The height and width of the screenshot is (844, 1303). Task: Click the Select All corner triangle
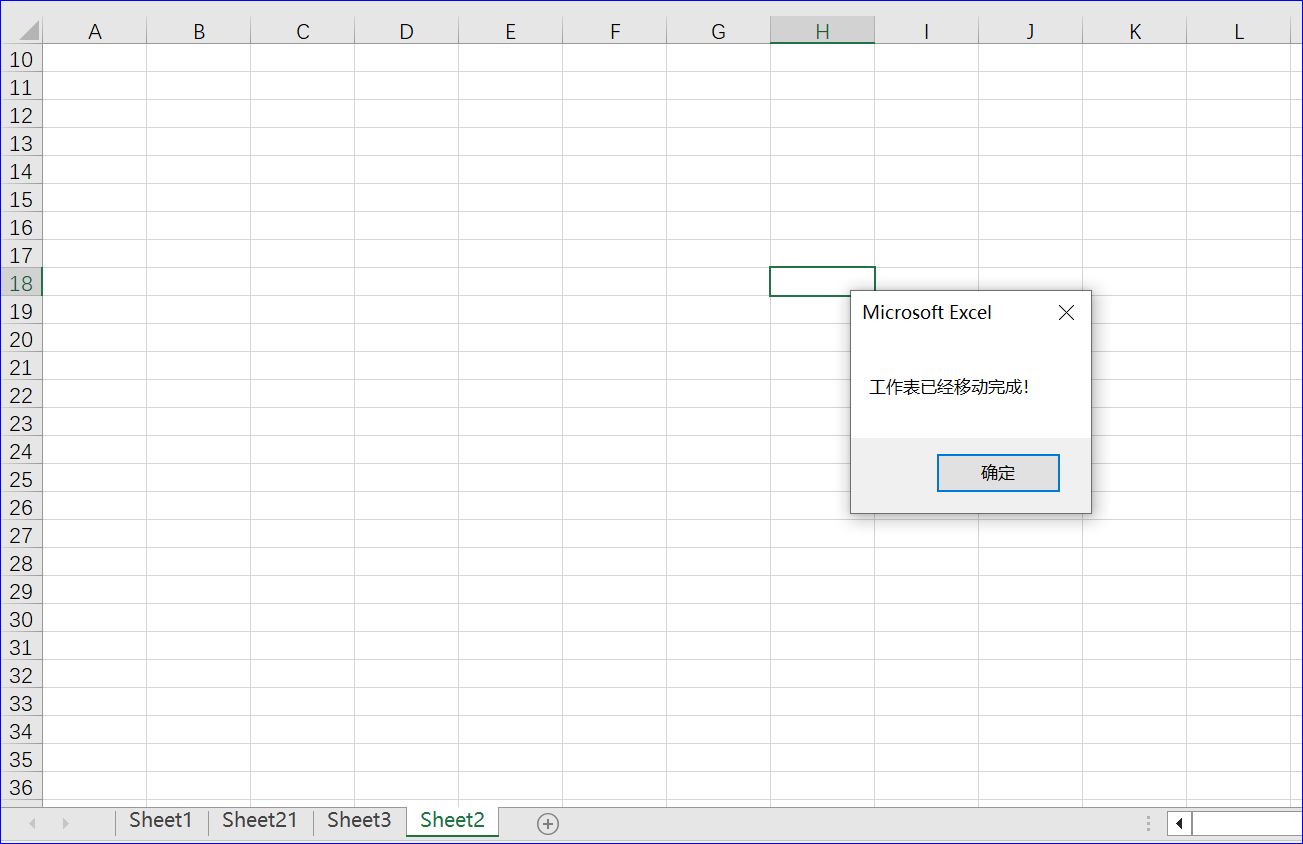pyautogui.click(x=28, y=31)
